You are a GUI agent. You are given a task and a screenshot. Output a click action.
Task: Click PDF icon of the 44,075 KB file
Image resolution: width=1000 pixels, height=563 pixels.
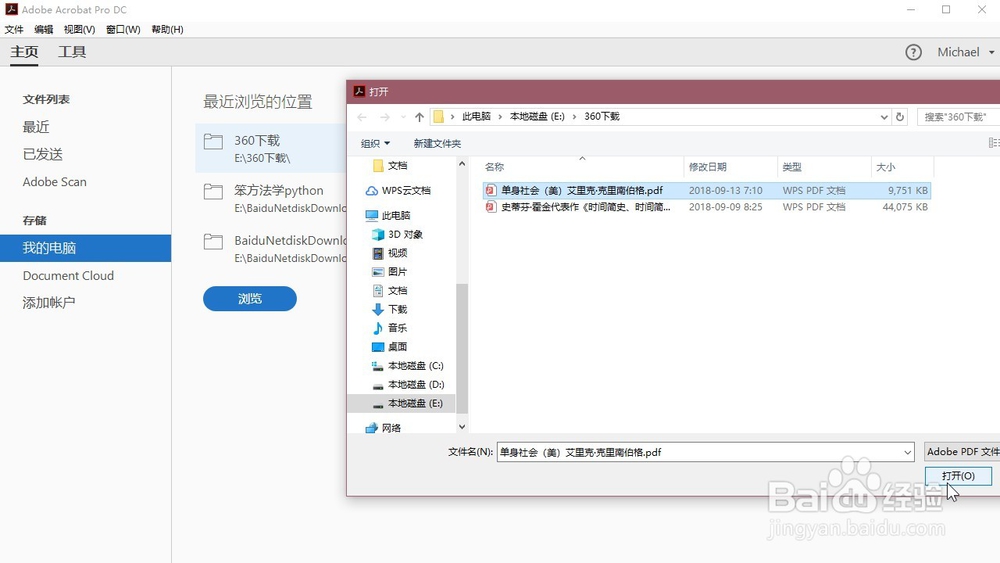pos(490,207)
